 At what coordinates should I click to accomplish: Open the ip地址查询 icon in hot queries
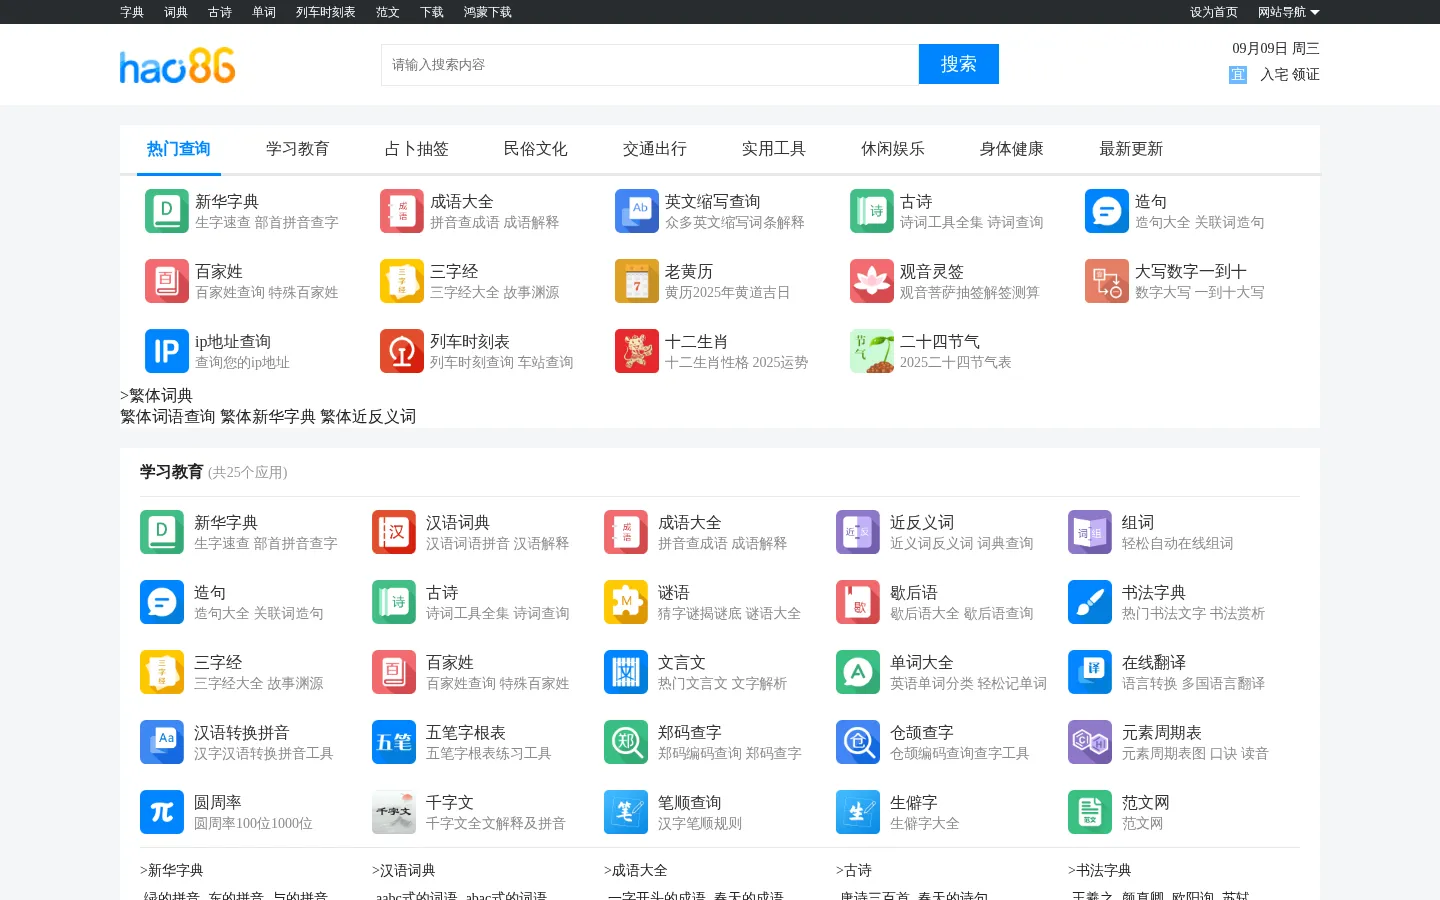167,351
